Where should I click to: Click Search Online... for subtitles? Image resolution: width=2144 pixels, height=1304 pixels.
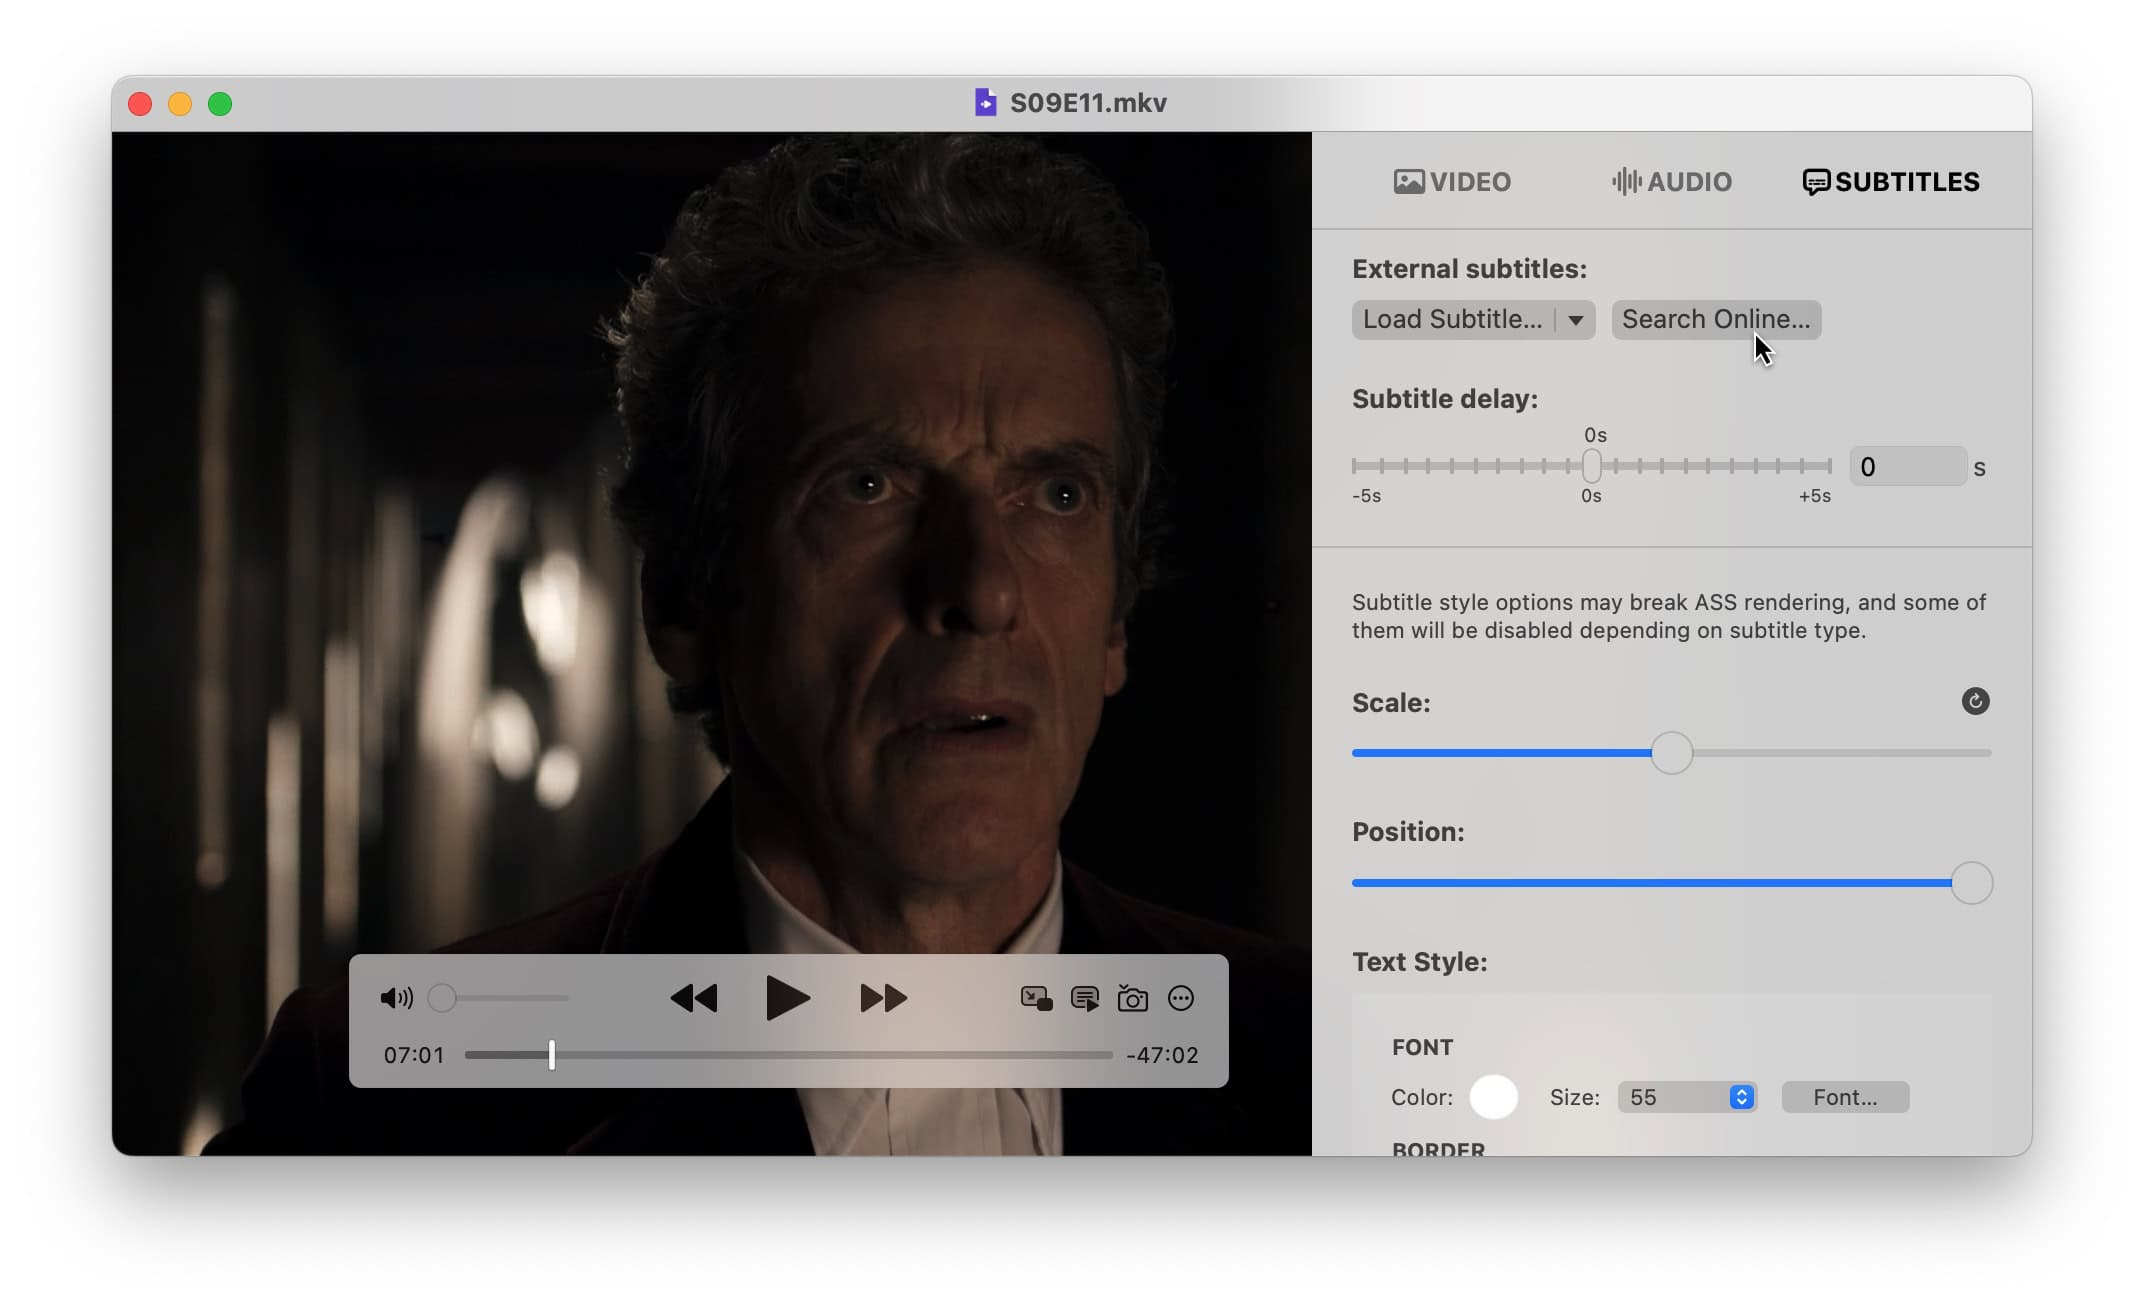[x=1716, y=320]
